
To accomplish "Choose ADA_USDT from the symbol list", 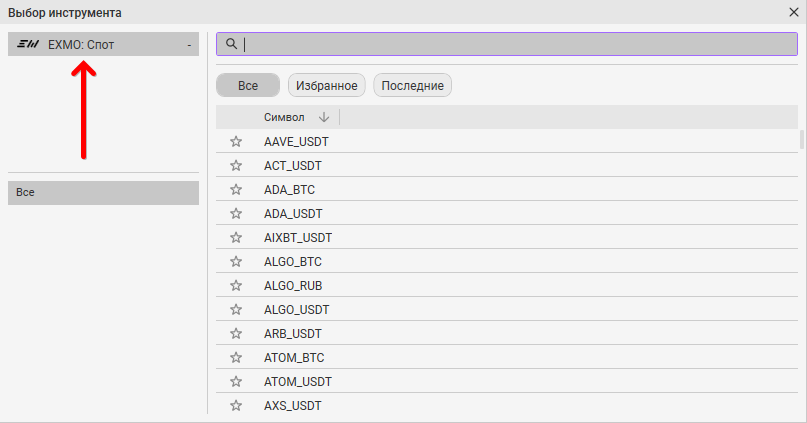I will point(293,213).
